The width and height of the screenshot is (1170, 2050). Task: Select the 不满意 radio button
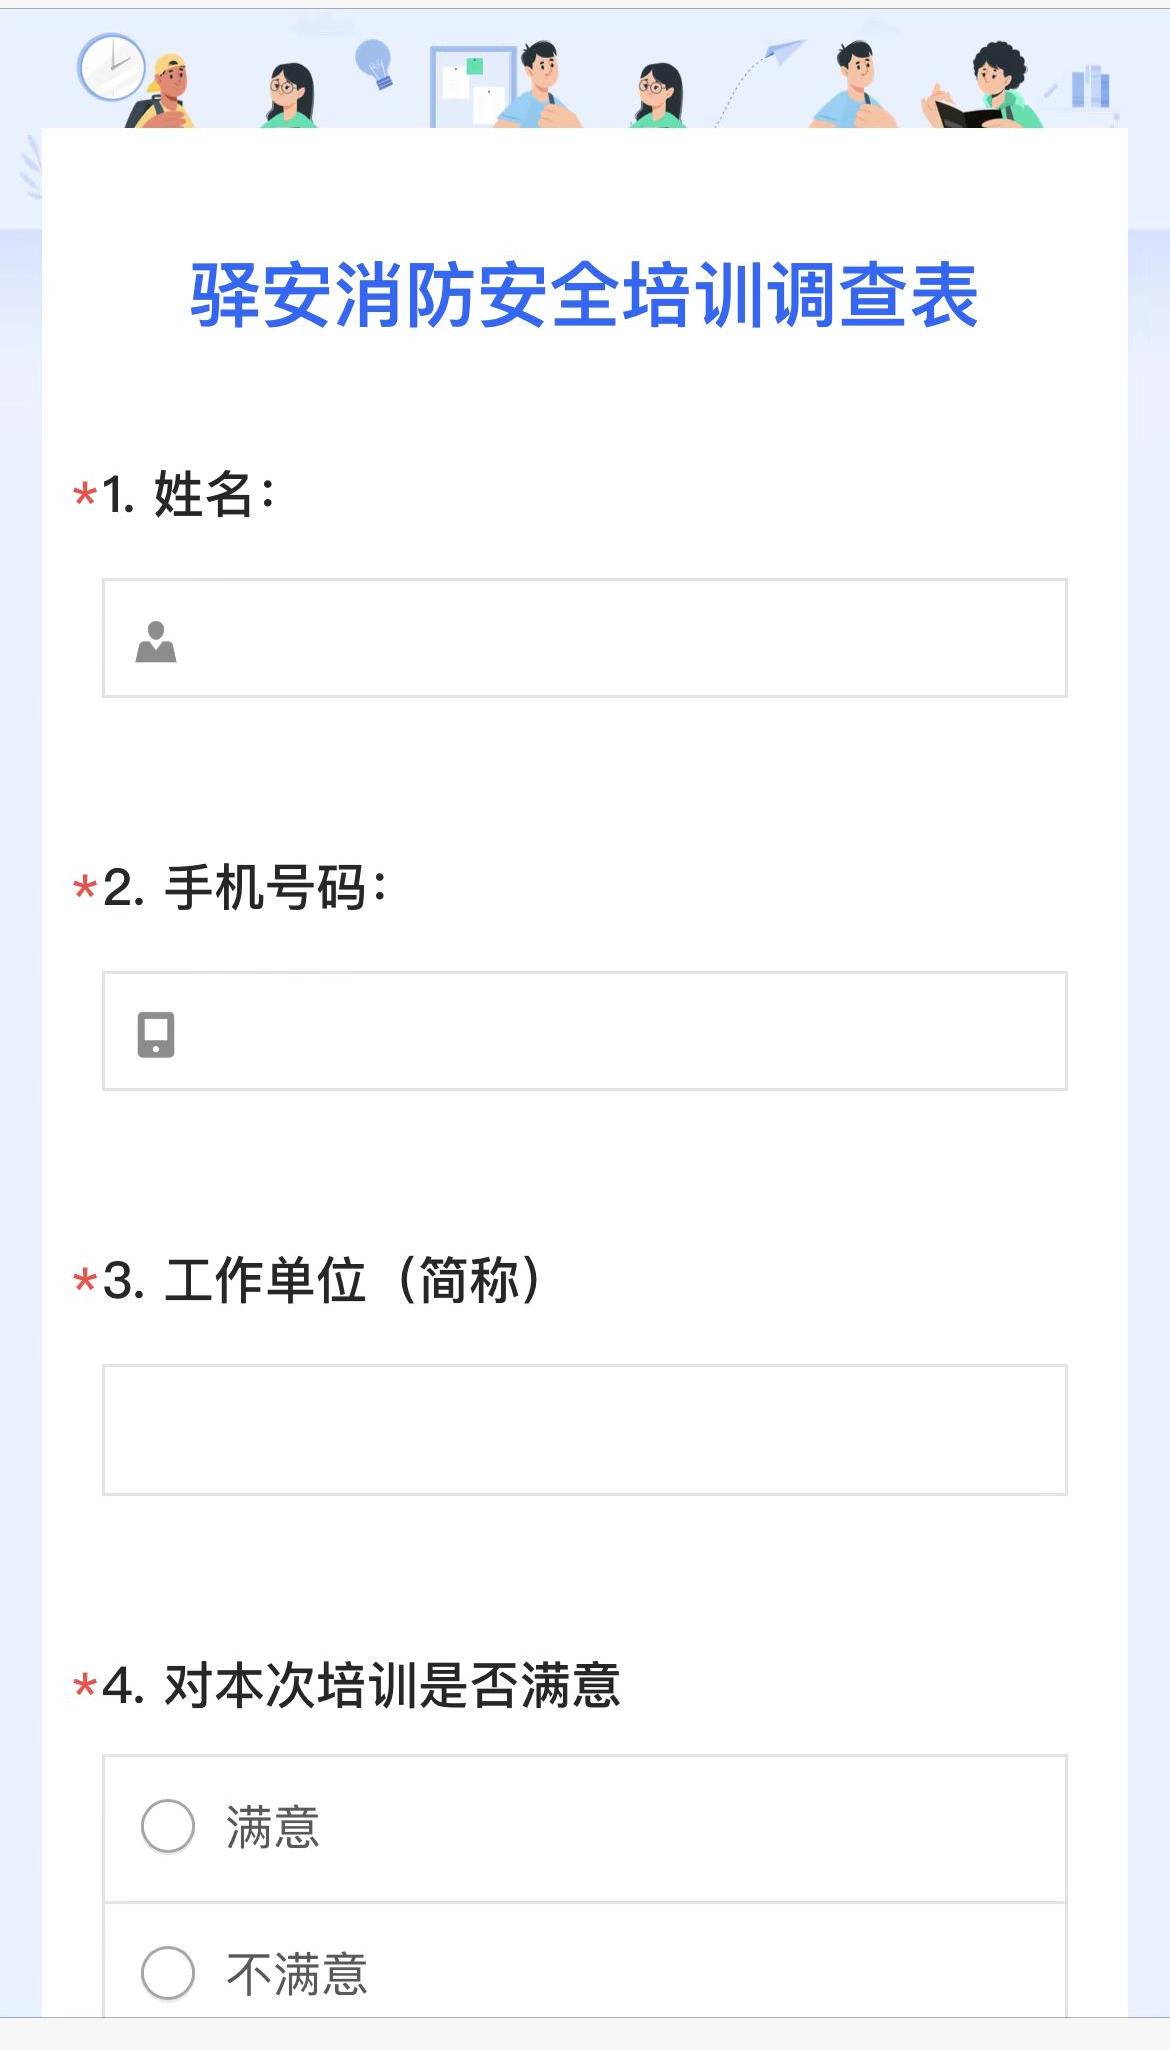pos(168,1972)
